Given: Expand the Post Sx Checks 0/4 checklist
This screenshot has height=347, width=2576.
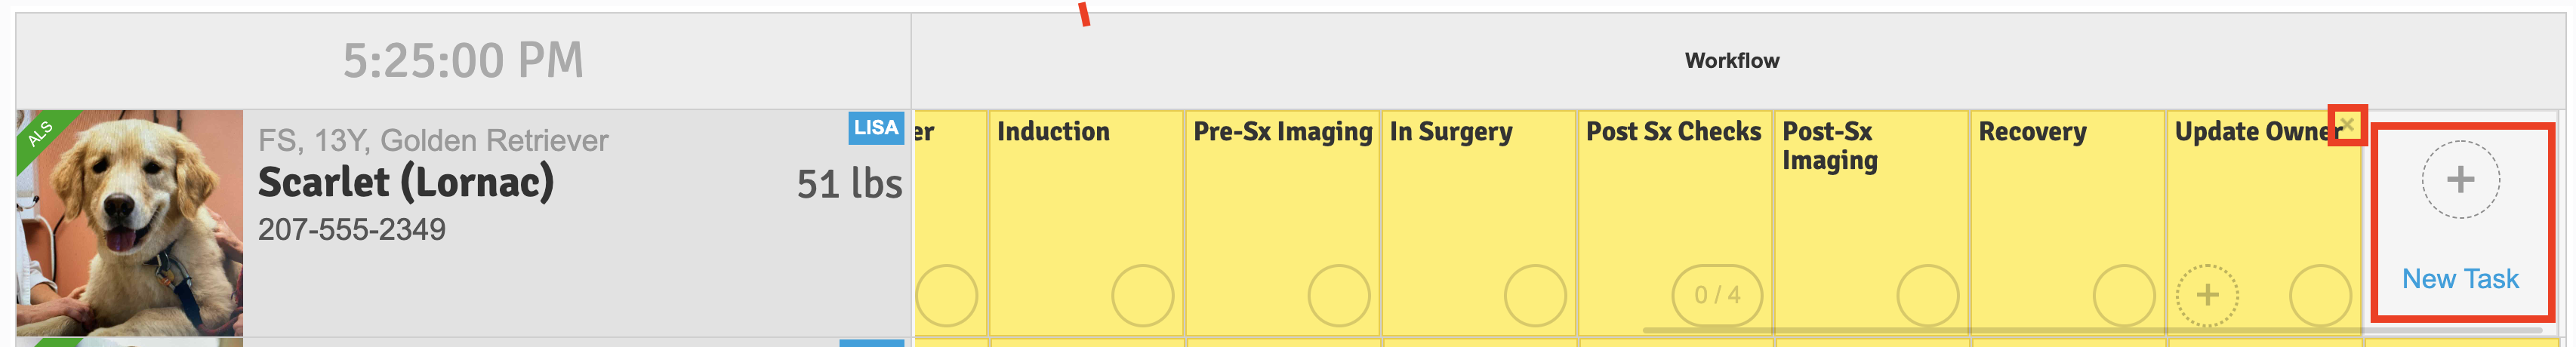Looking at the screenshot, I should click(1716, 295).
